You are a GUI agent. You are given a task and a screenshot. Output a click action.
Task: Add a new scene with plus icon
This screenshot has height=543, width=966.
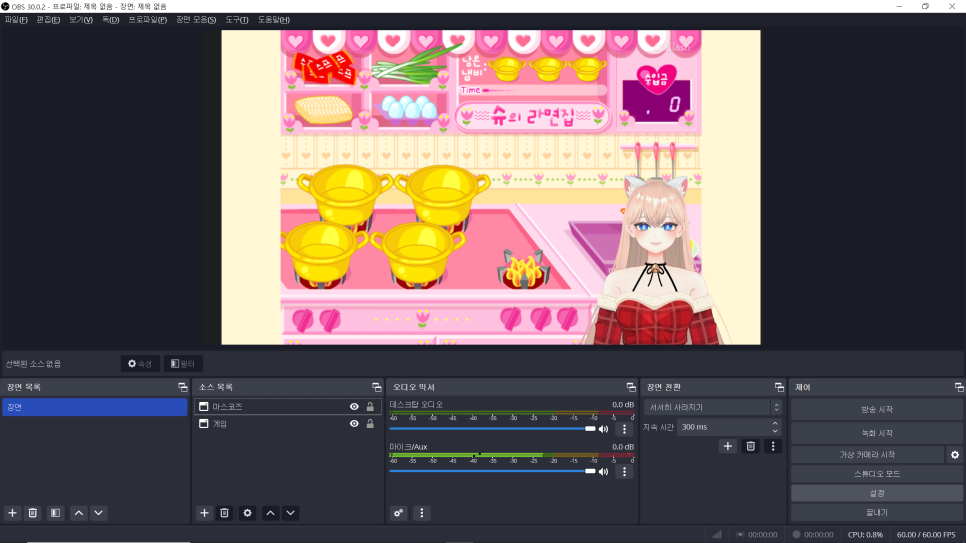12,513
